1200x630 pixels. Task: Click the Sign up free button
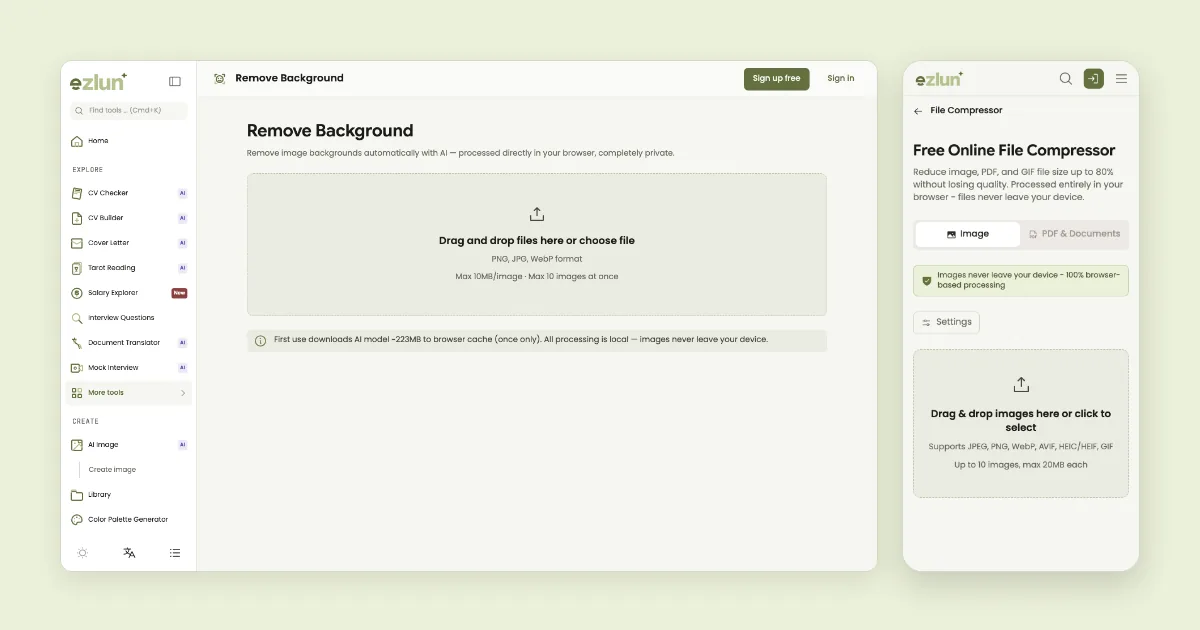pos(776,79)
